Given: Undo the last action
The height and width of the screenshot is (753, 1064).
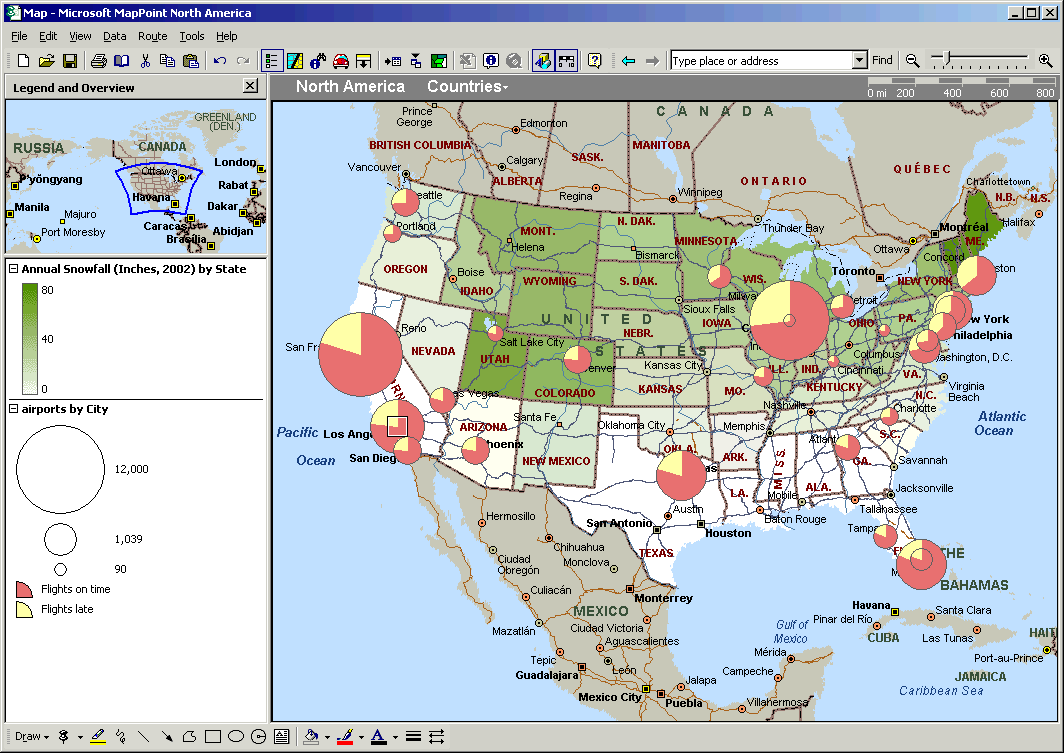Looking at the screenshot, I should [x=219, y=61].
